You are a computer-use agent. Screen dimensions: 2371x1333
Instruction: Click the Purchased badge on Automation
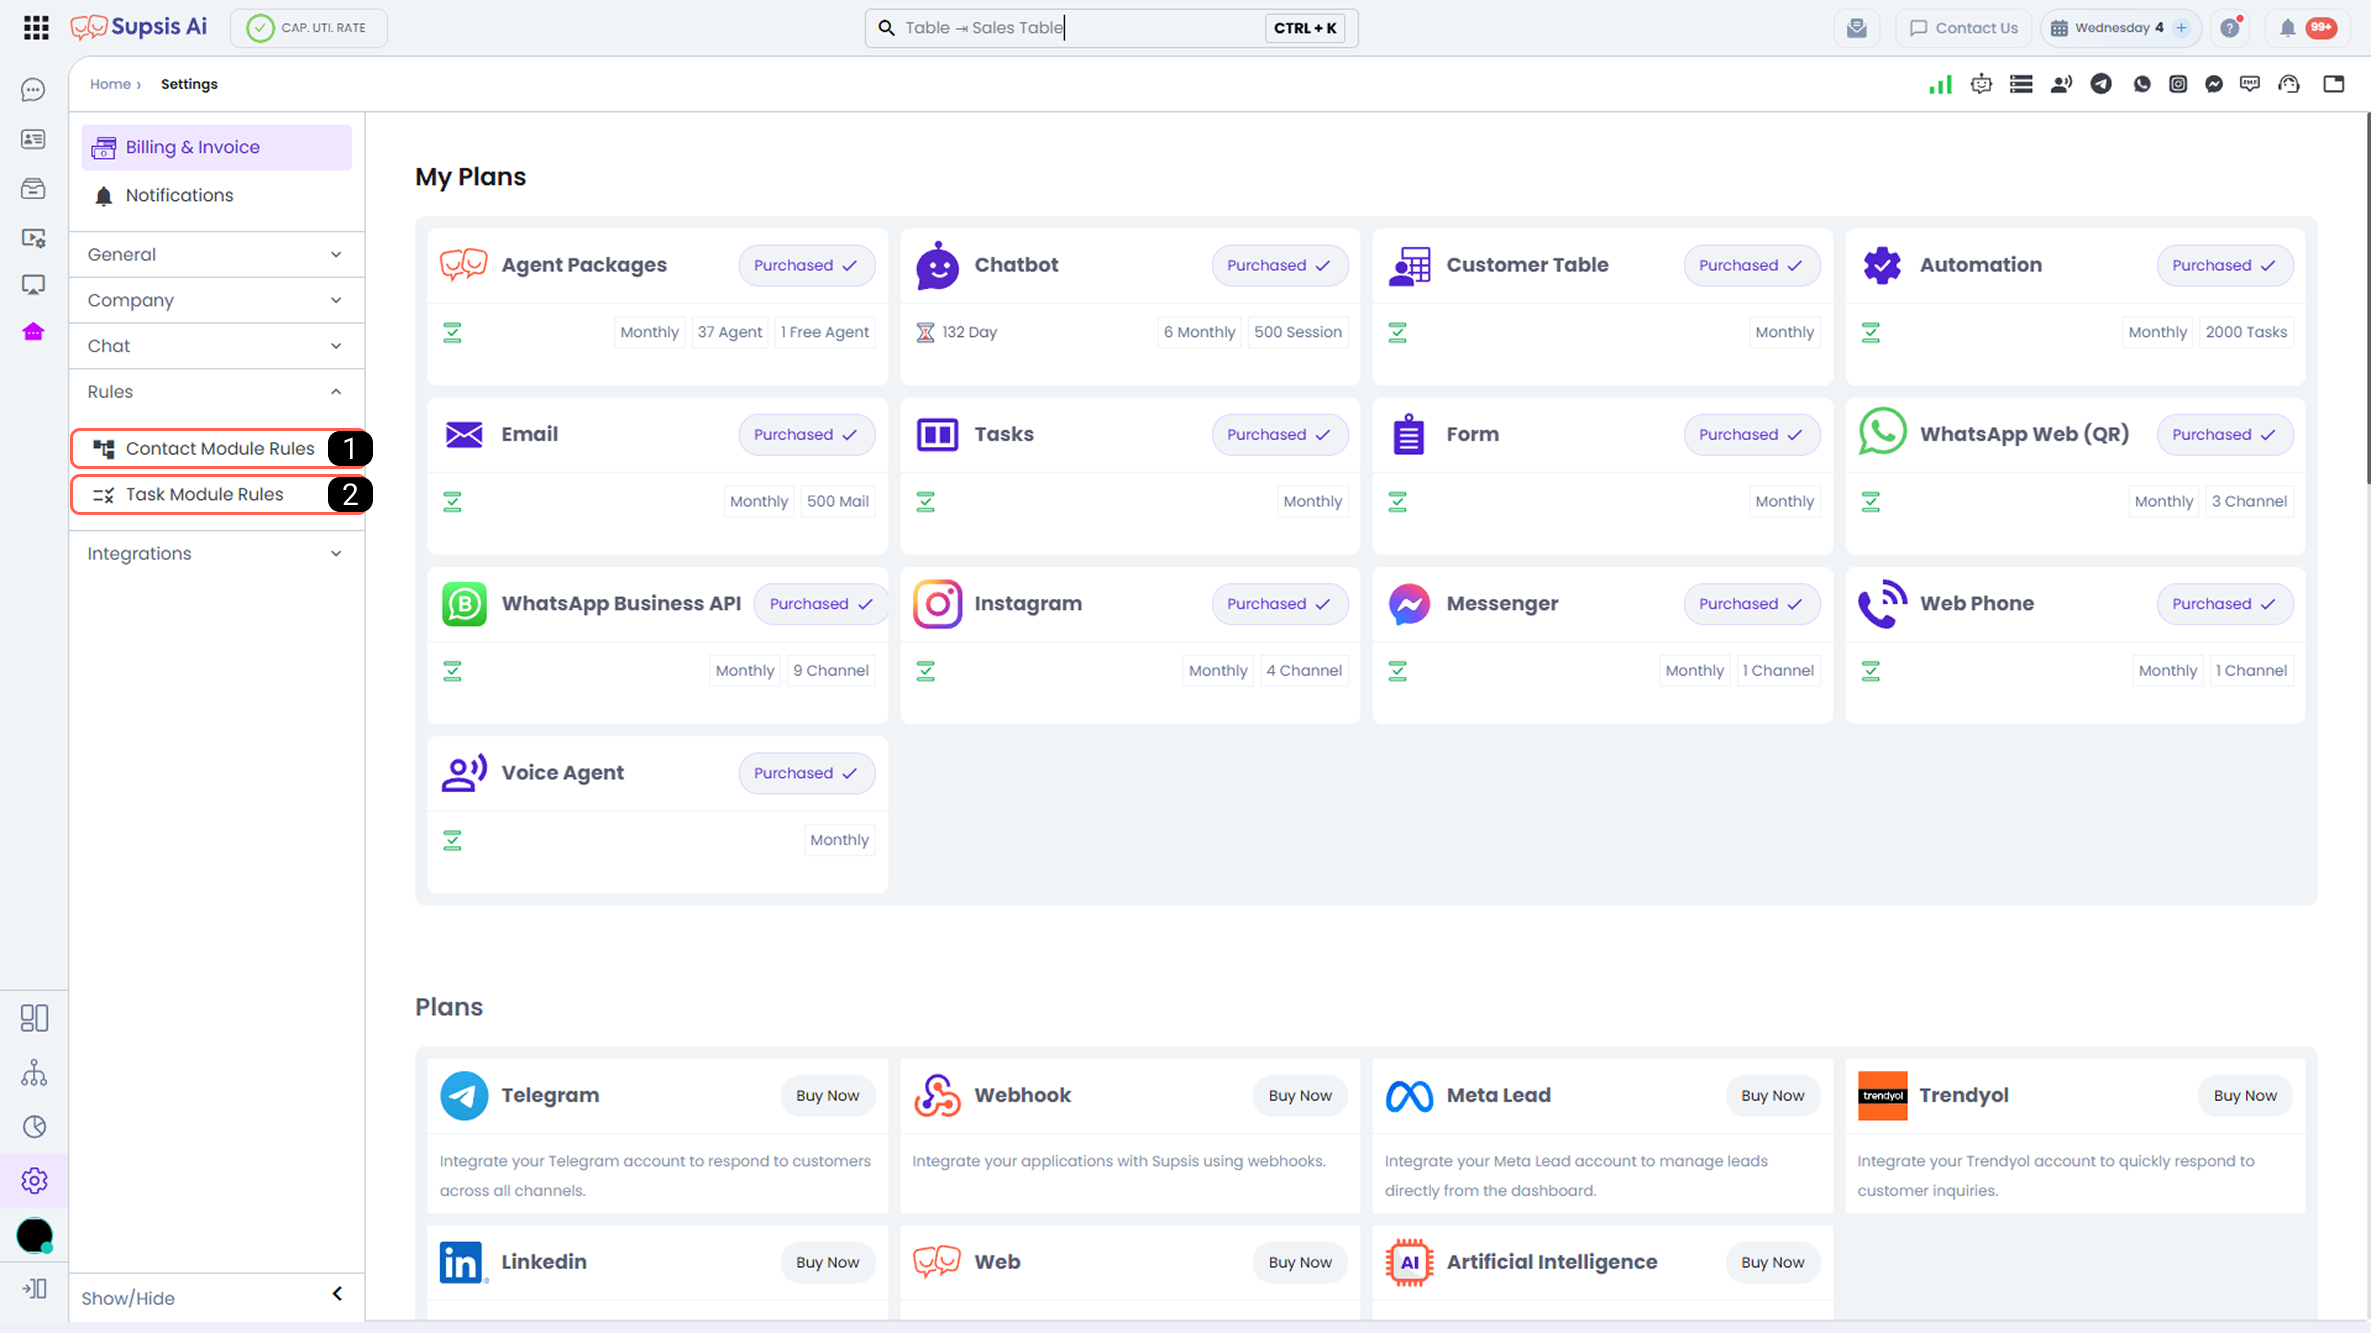[x=2224, y=265]
